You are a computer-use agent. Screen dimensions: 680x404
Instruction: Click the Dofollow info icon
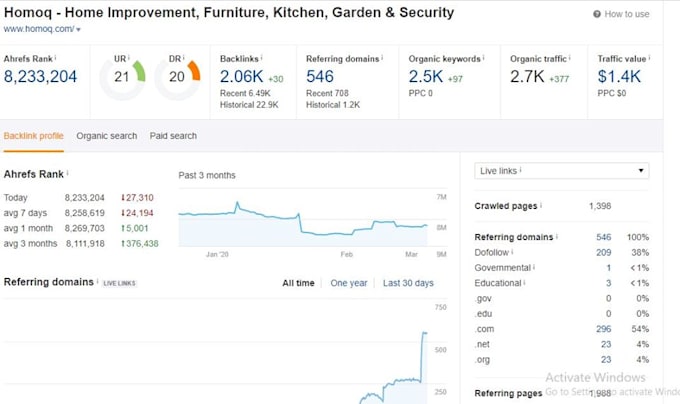[512, 251]
